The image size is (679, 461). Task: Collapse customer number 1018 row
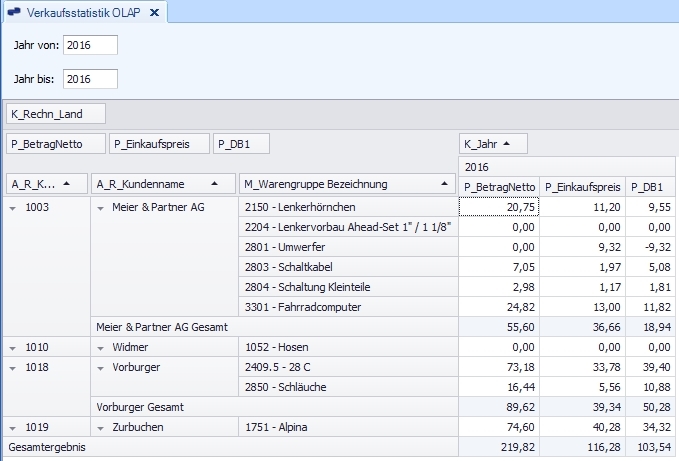(x=13, y=368)
